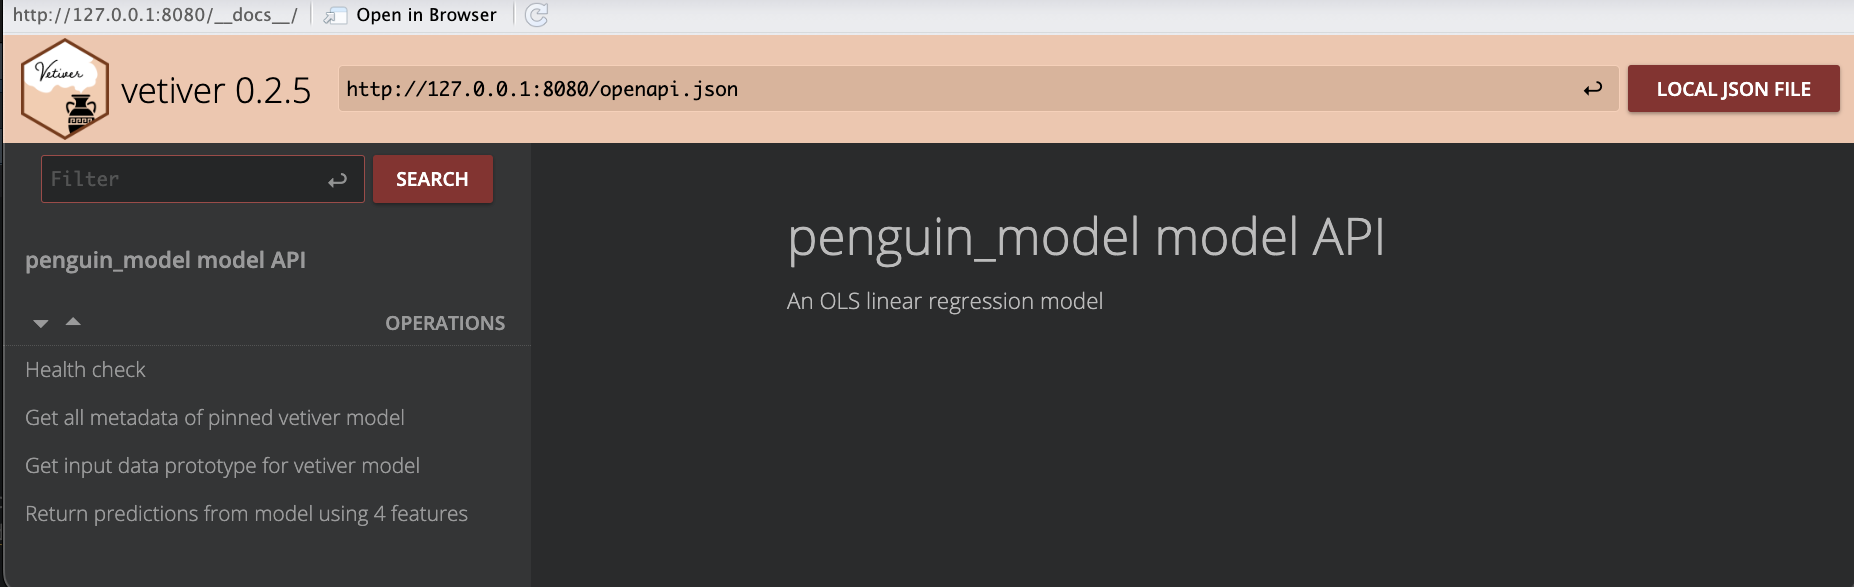The image size is (1854, 587).
Task: Click the Vetiver hexagon logo
Action: coord(64,89)
